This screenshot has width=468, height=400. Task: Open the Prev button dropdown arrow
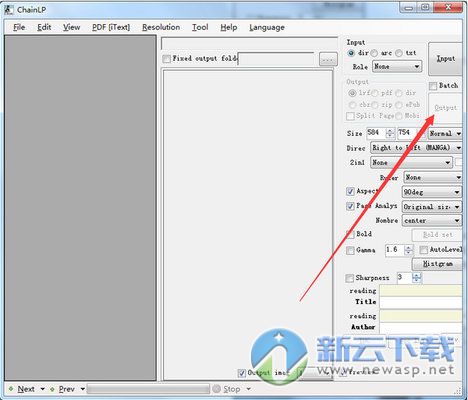pyautogui.click(x=82, y=389)
